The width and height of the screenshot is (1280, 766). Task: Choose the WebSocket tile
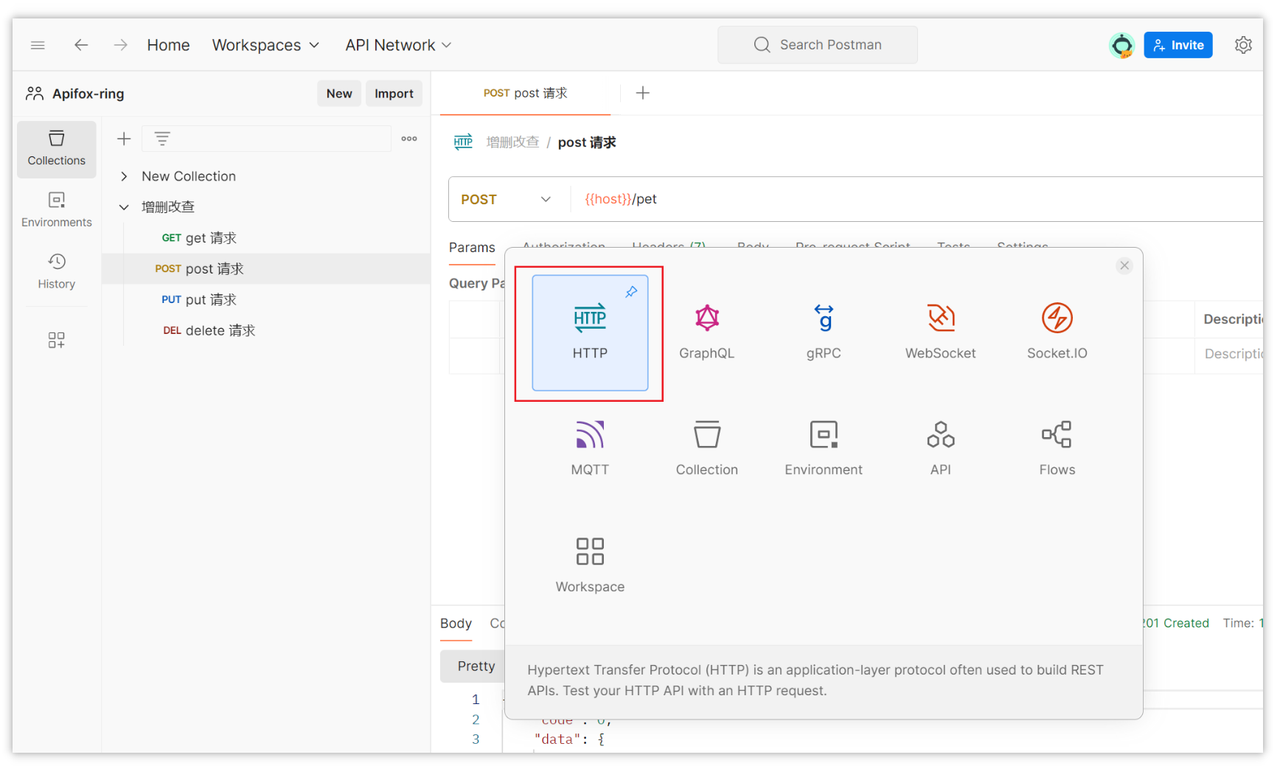click(941, 333)
